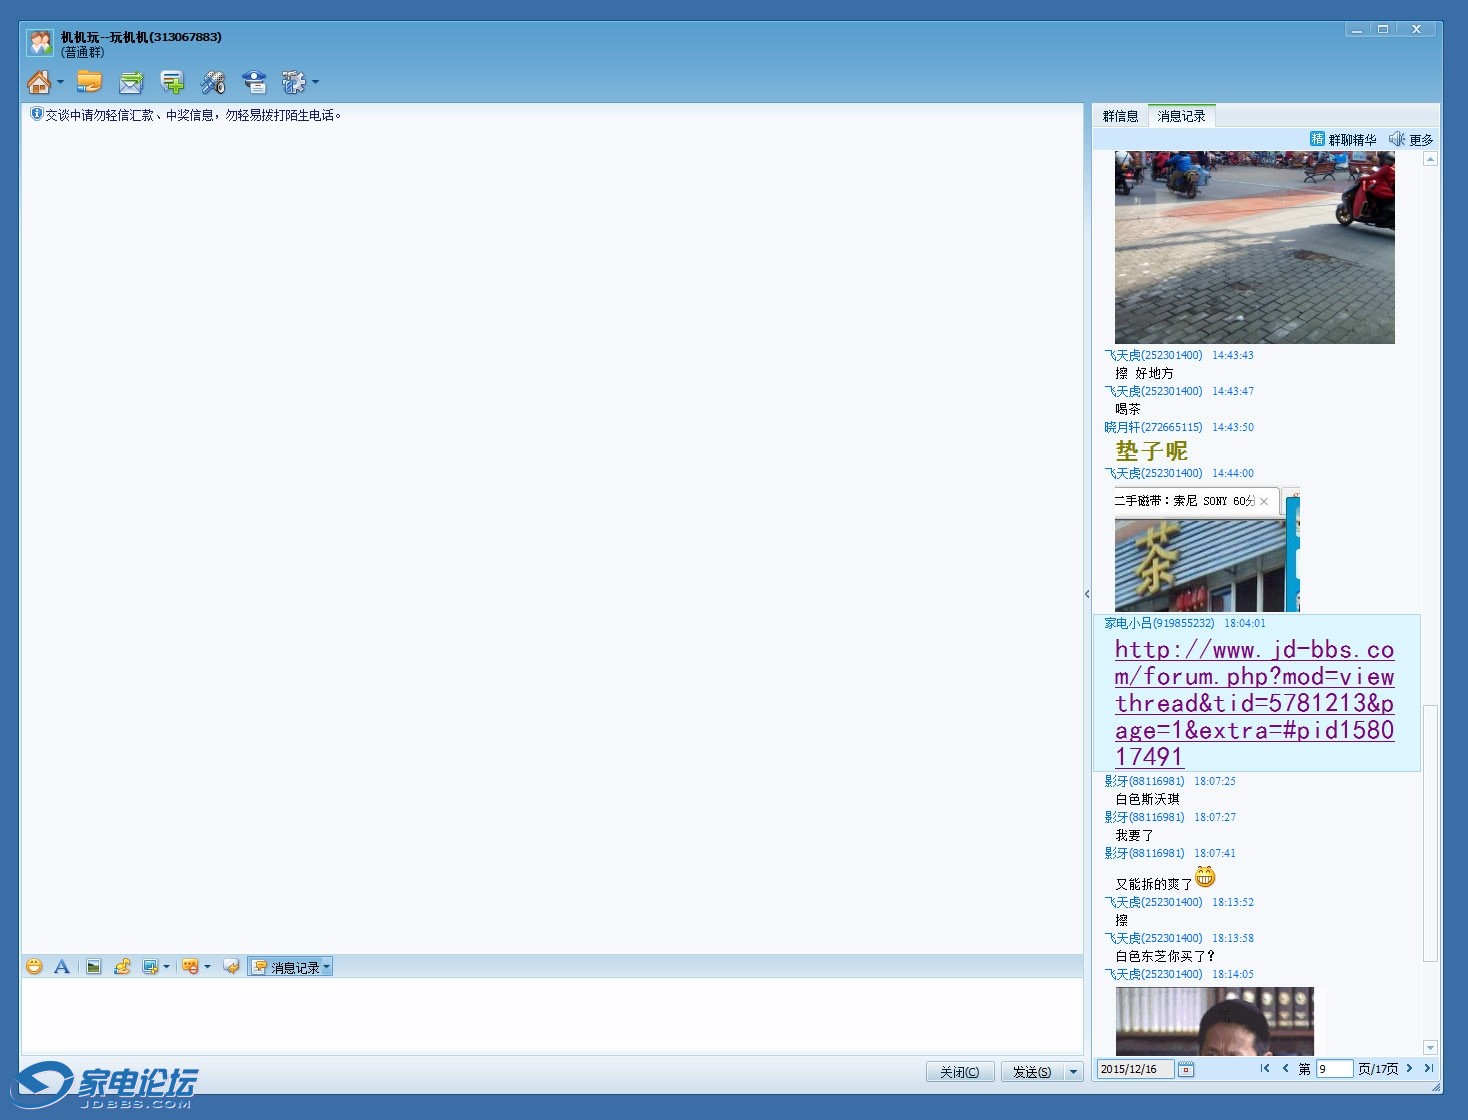Open the emoji smiley picker

pos(34,967)
